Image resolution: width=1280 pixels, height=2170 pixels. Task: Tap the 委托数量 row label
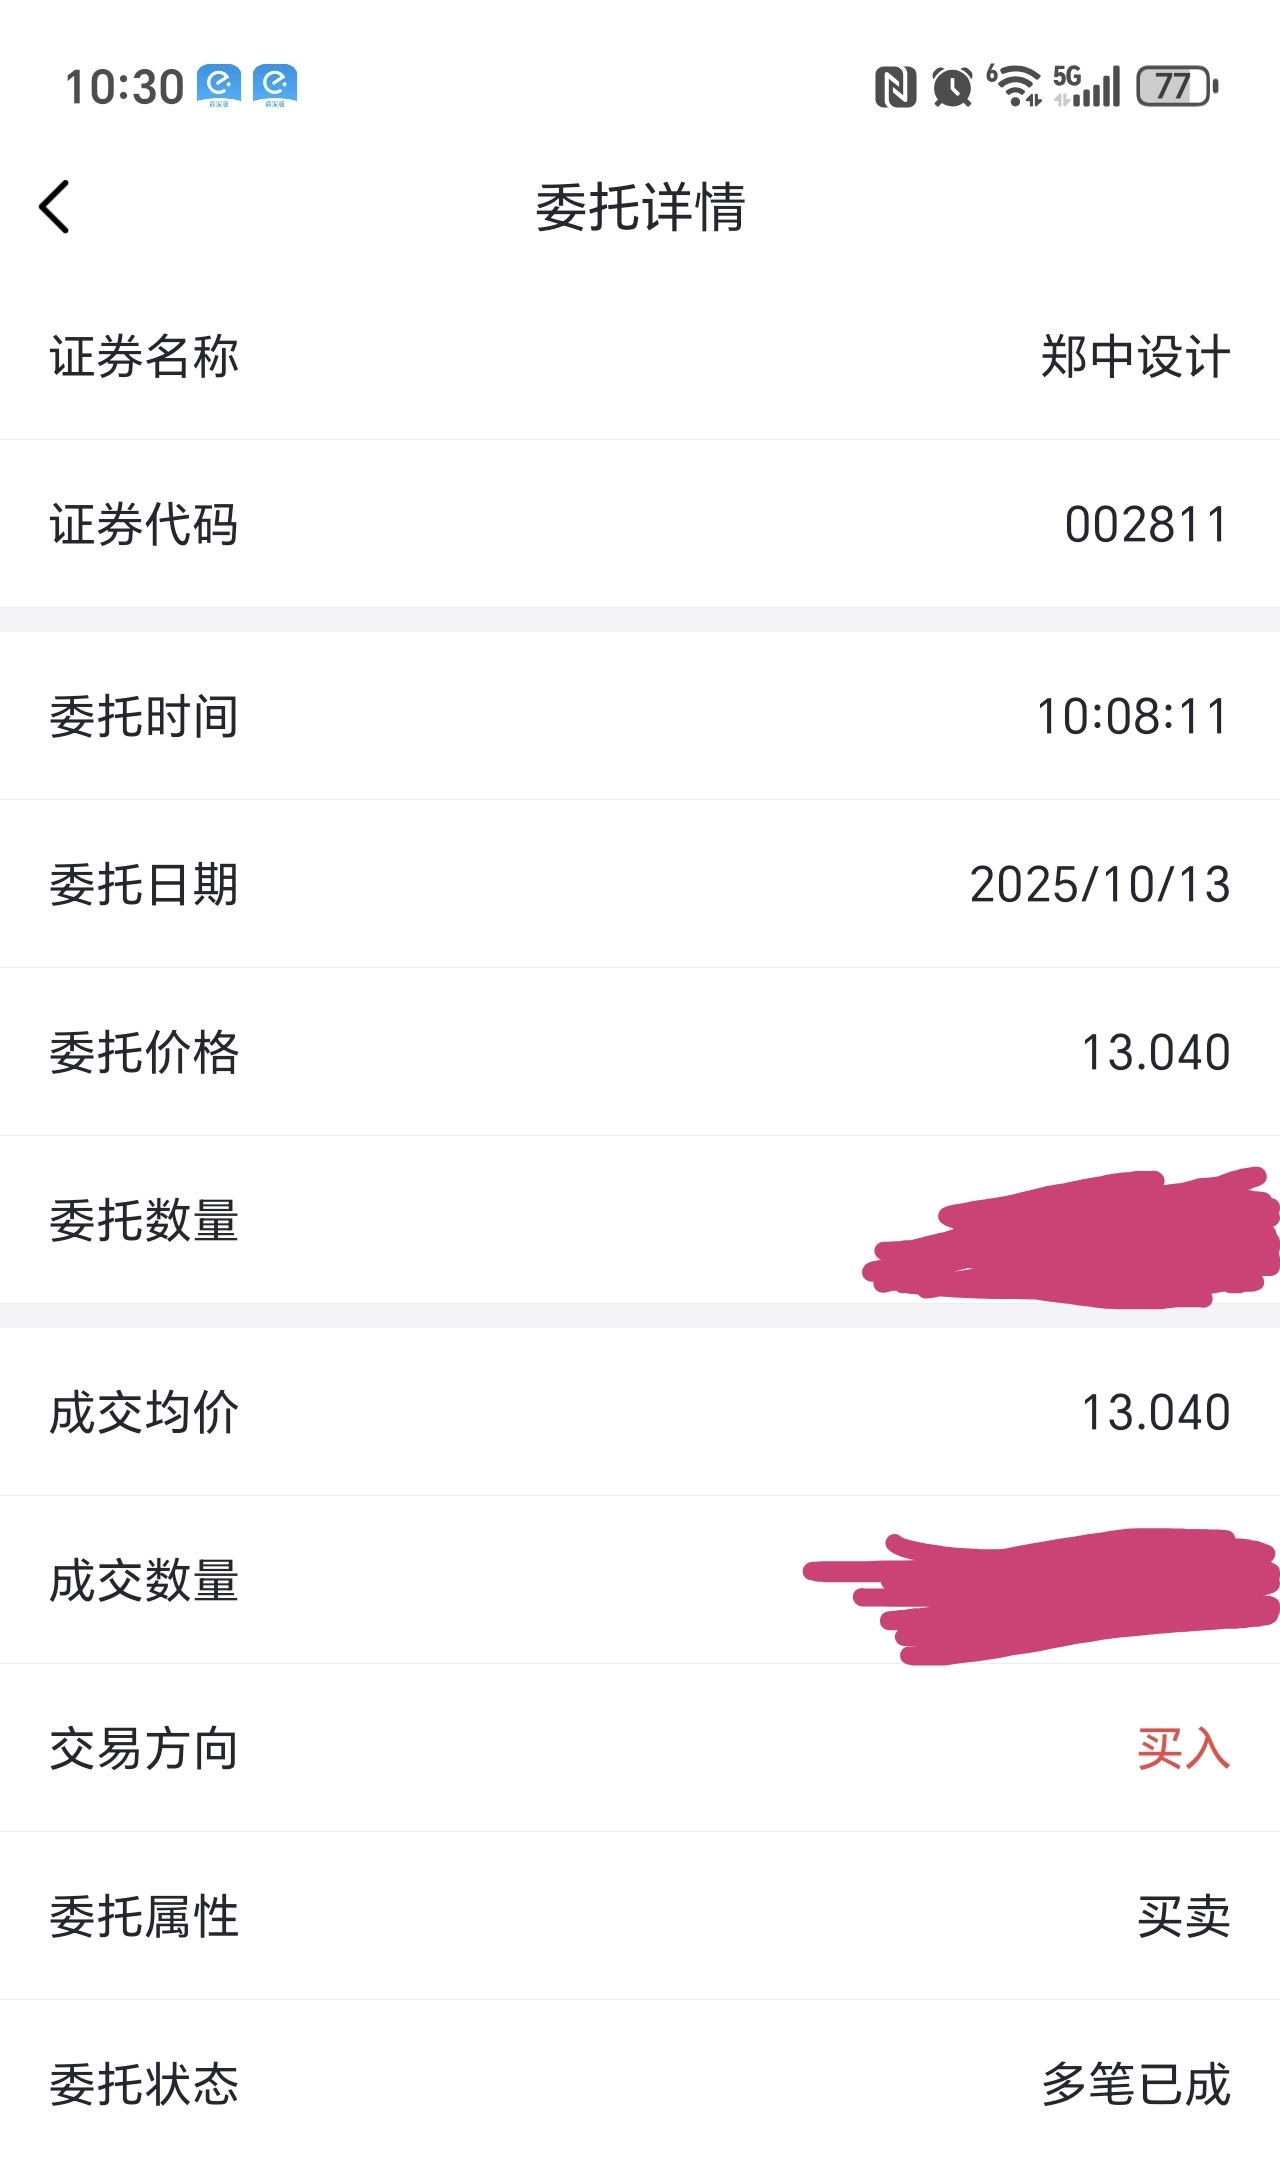(x=144, y=1221)
